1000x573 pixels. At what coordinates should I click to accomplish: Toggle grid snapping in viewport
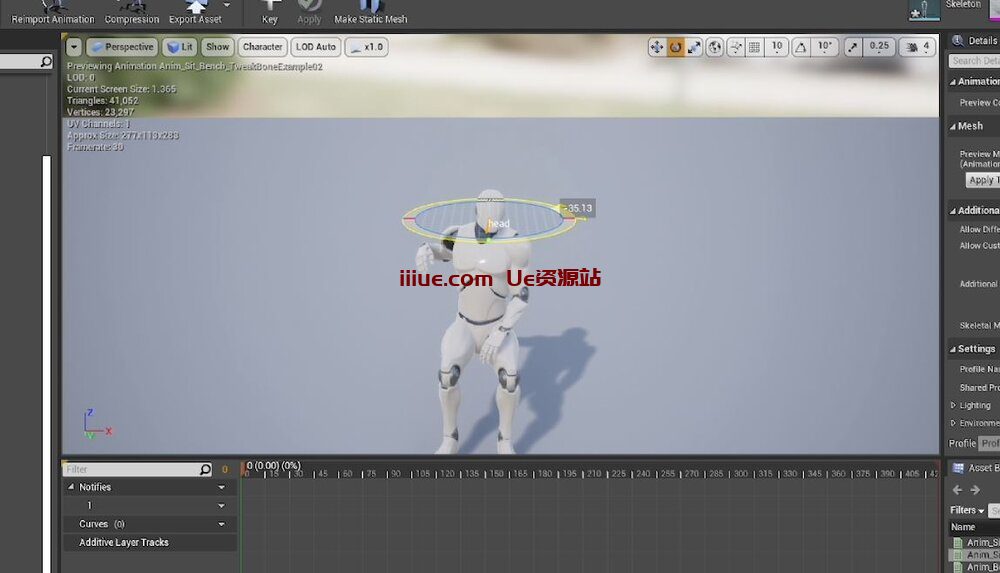(755, 47)
